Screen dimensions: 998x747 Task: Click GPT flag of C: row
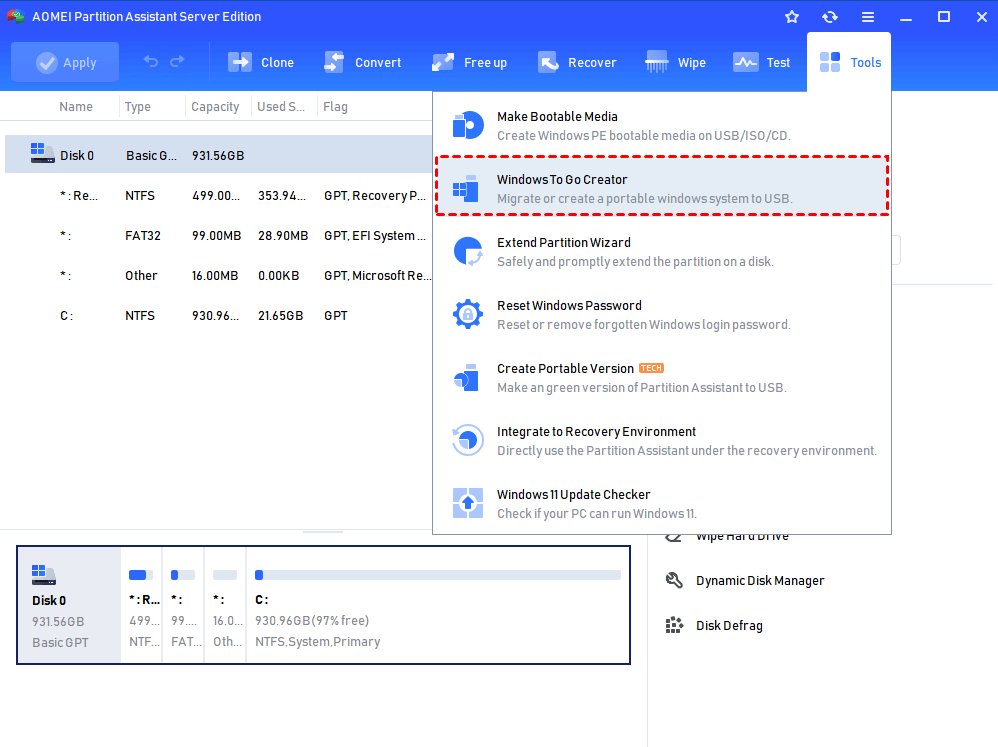point(335,316)
